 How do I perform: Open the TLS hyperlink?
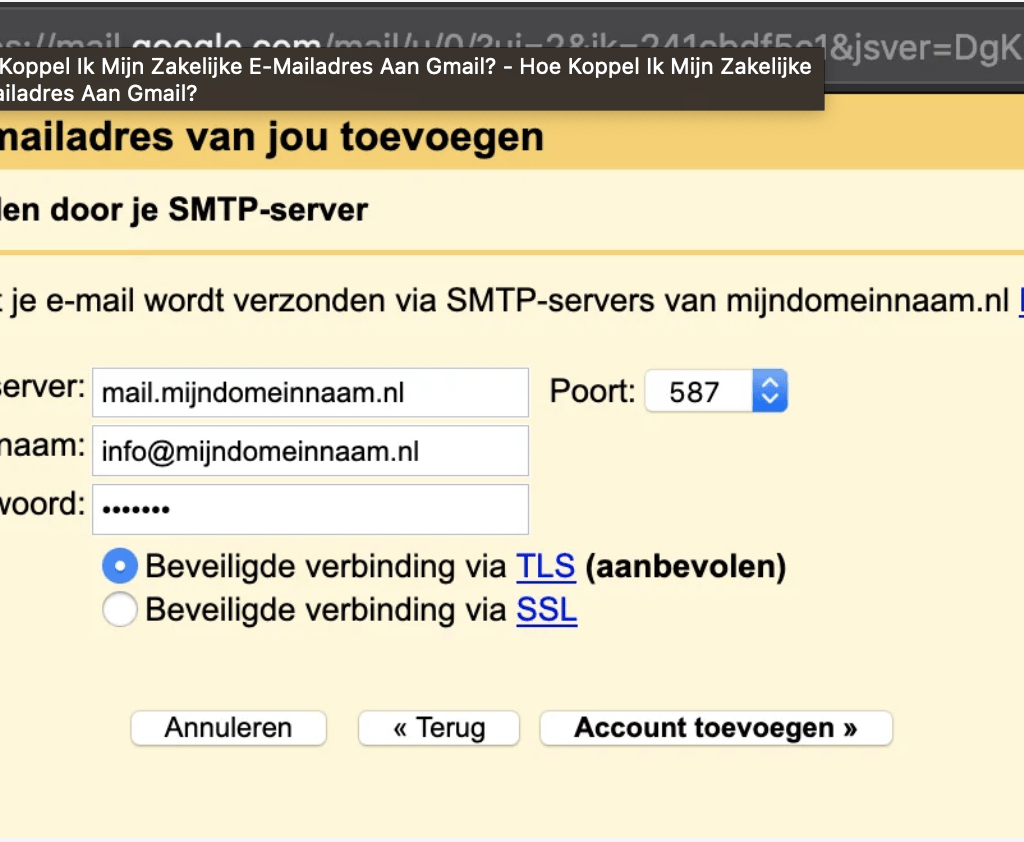click(545, 567)
